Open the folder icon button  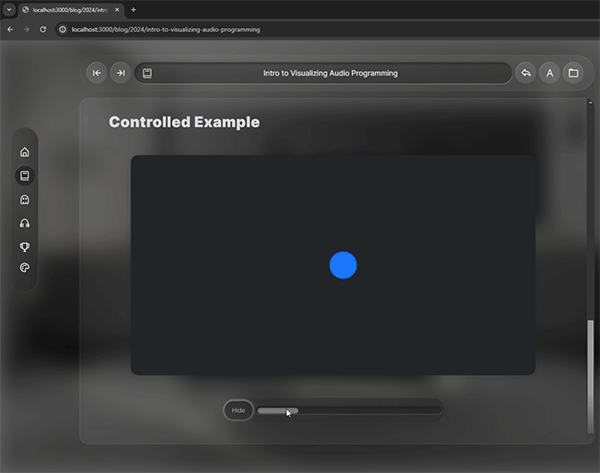tap(573, 73)
